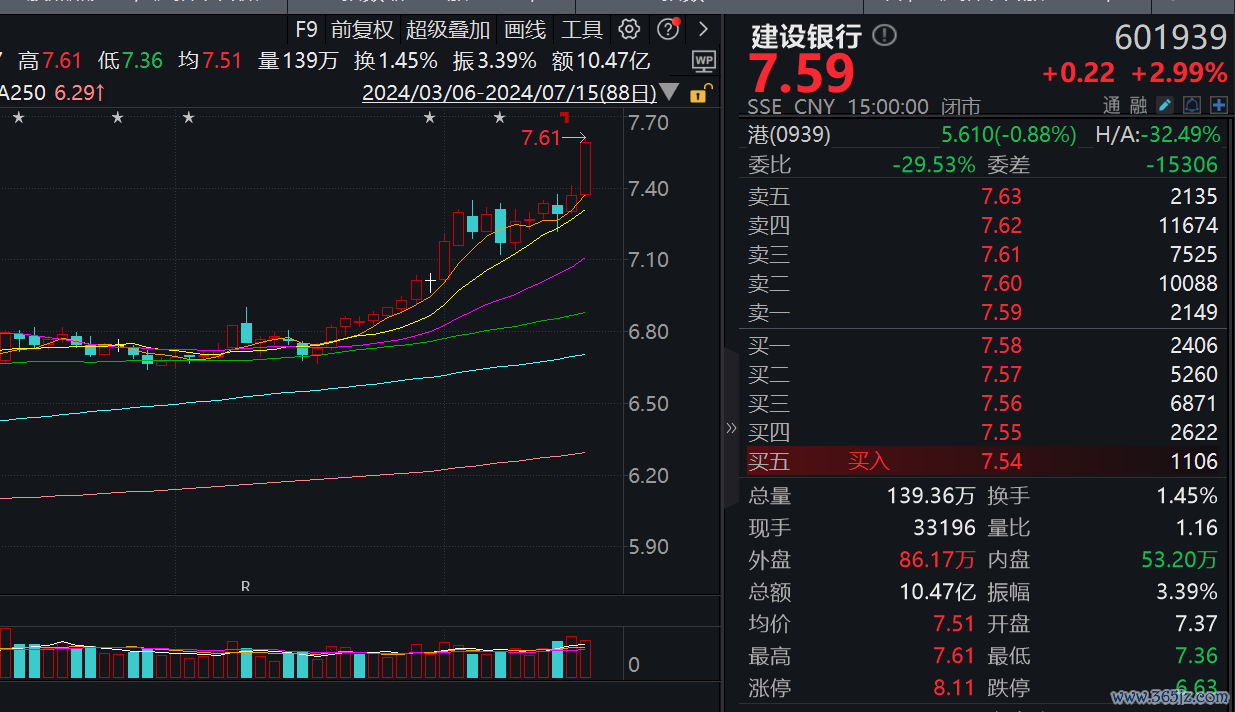Select 买四 bid price 7.55
This screenshot has width=1235, height=712.
coord(1001,432)
